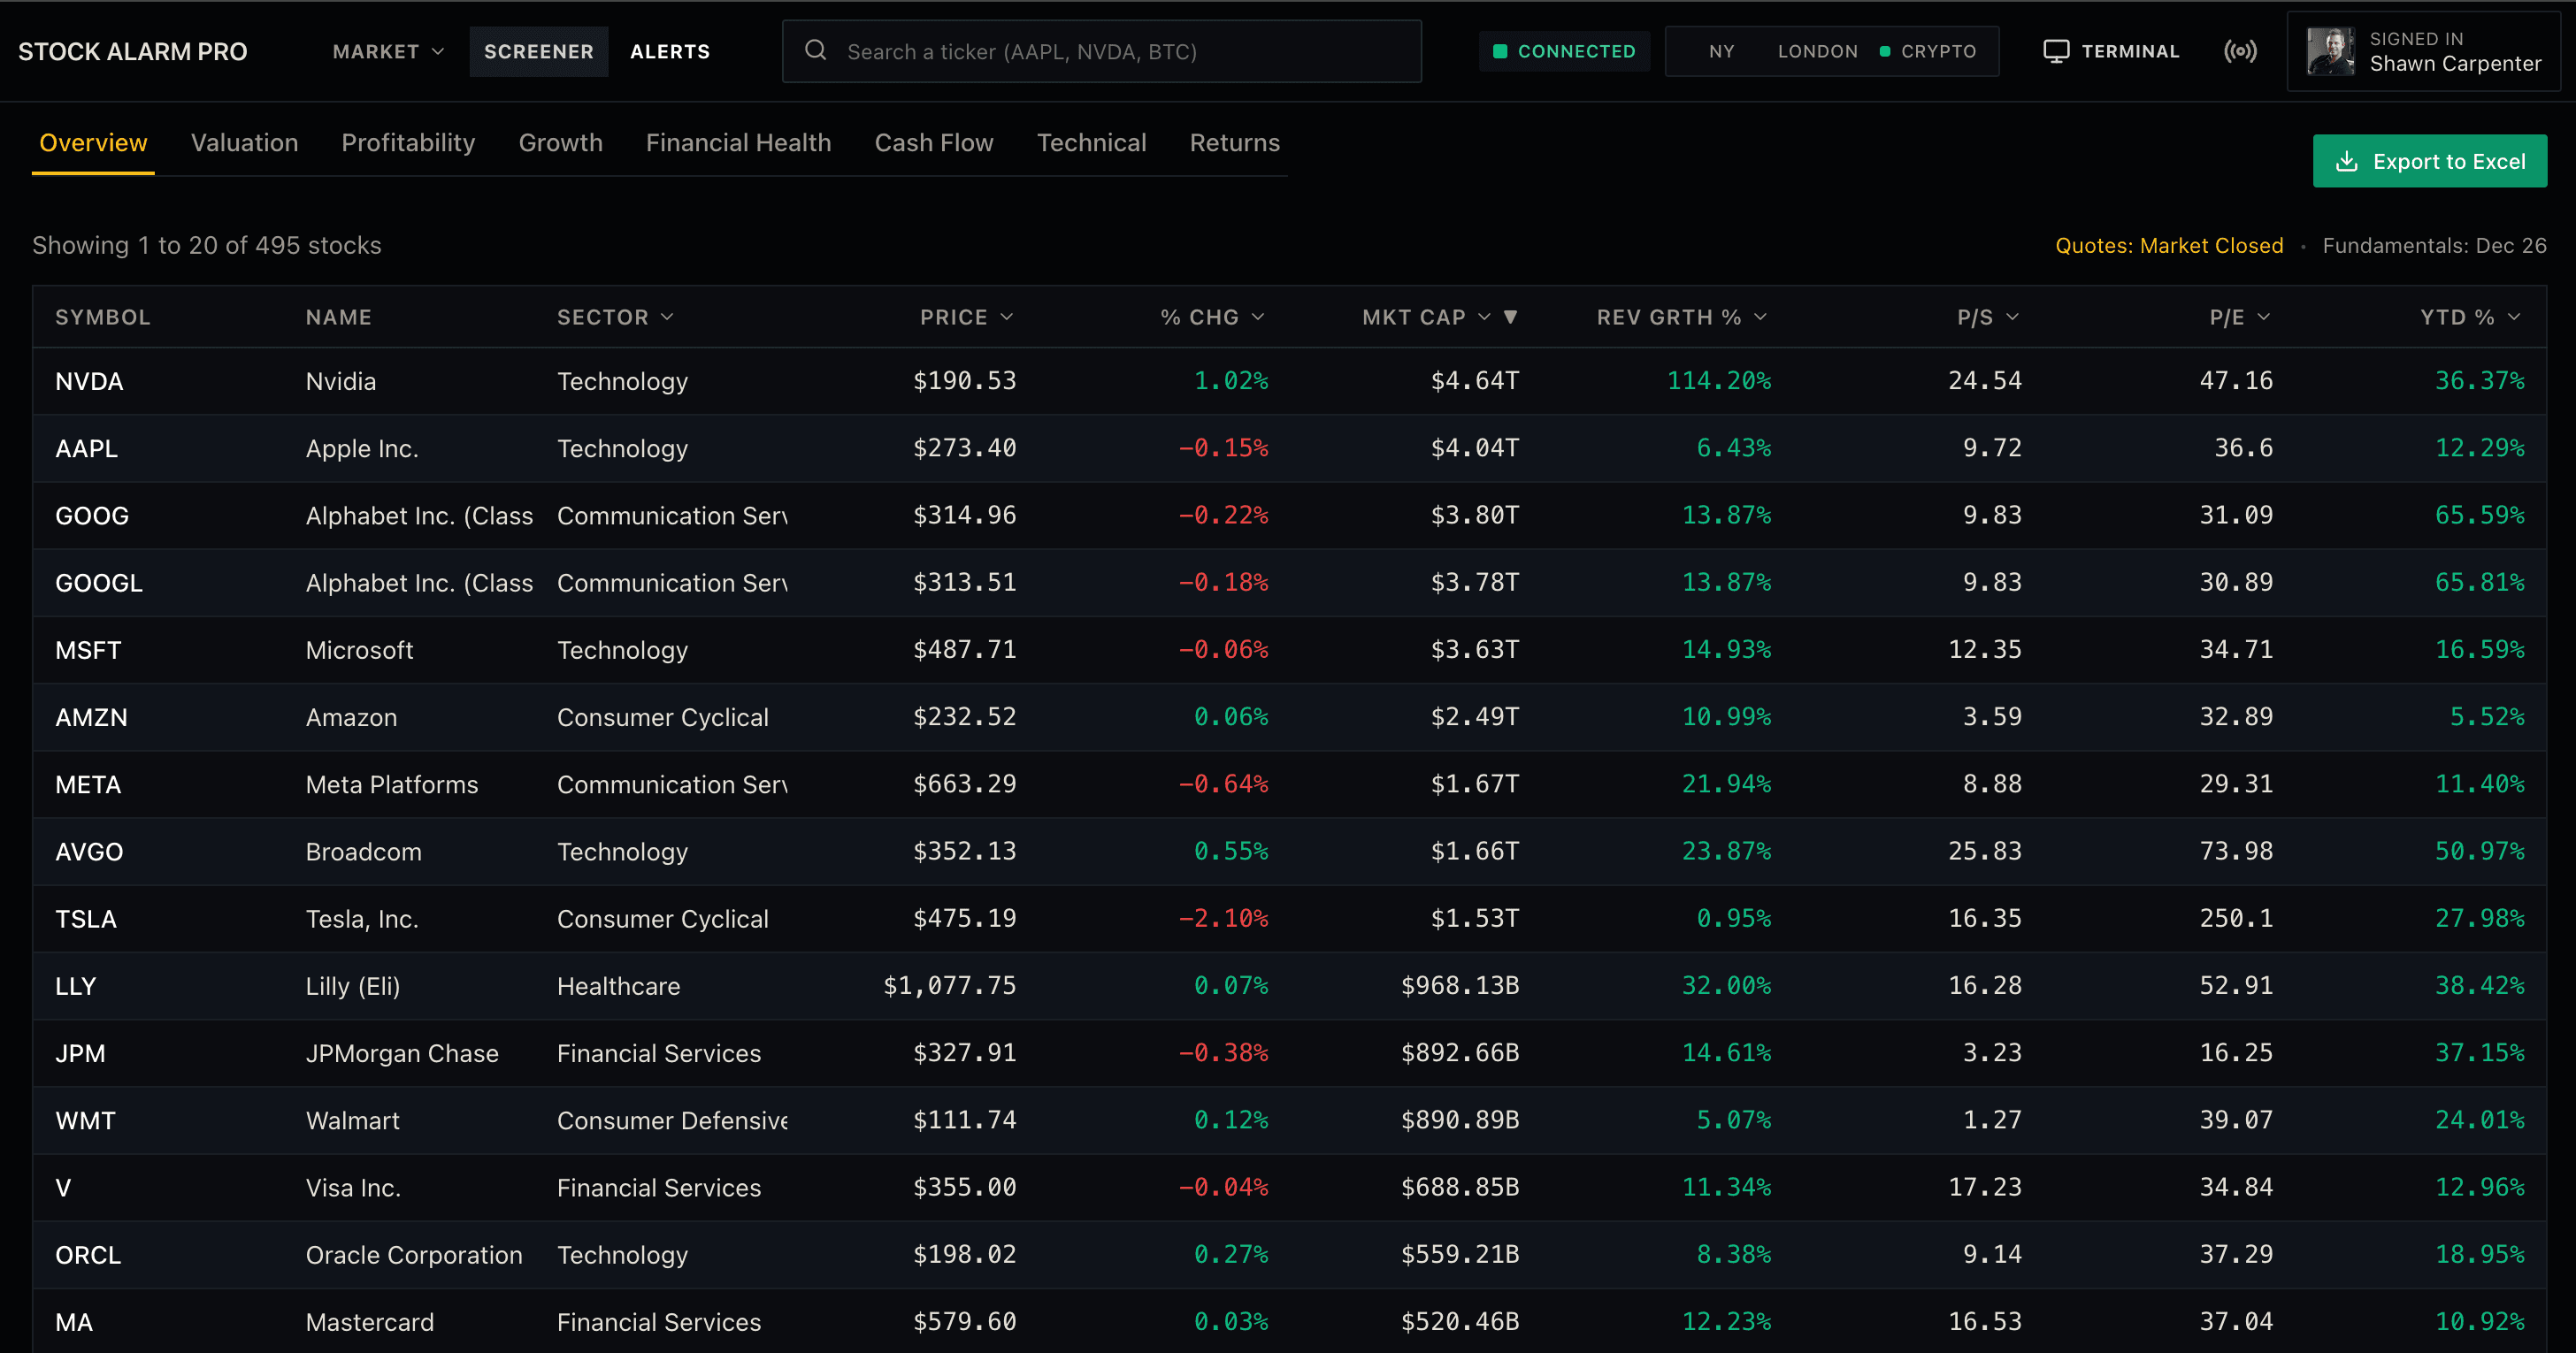Open the Returns tab
2576x1353 pixels.
pyautogui.click(x=1234, y=143)
